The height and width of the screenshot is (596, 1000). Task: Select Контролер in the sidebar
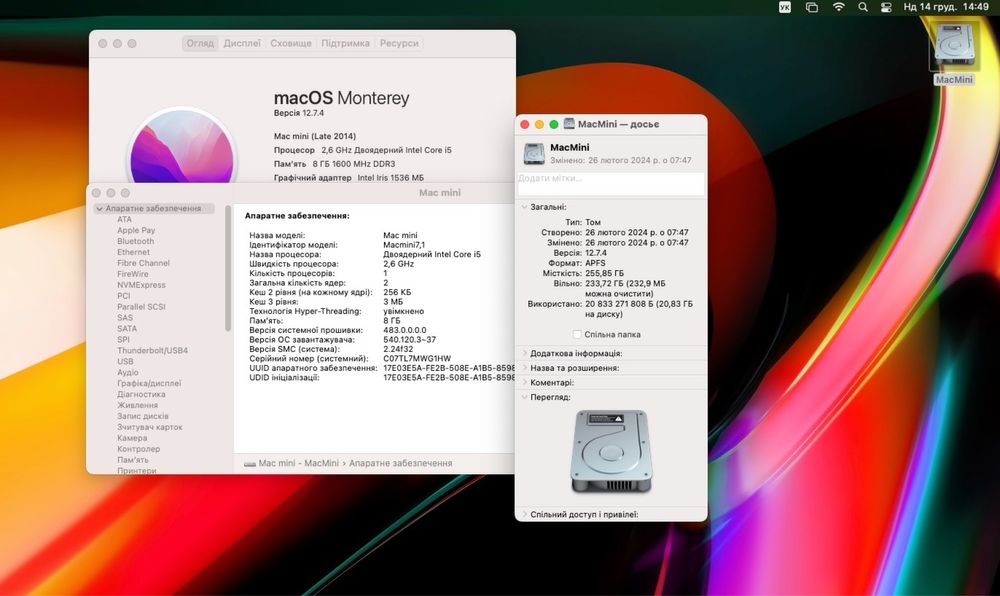click(138, 449)
